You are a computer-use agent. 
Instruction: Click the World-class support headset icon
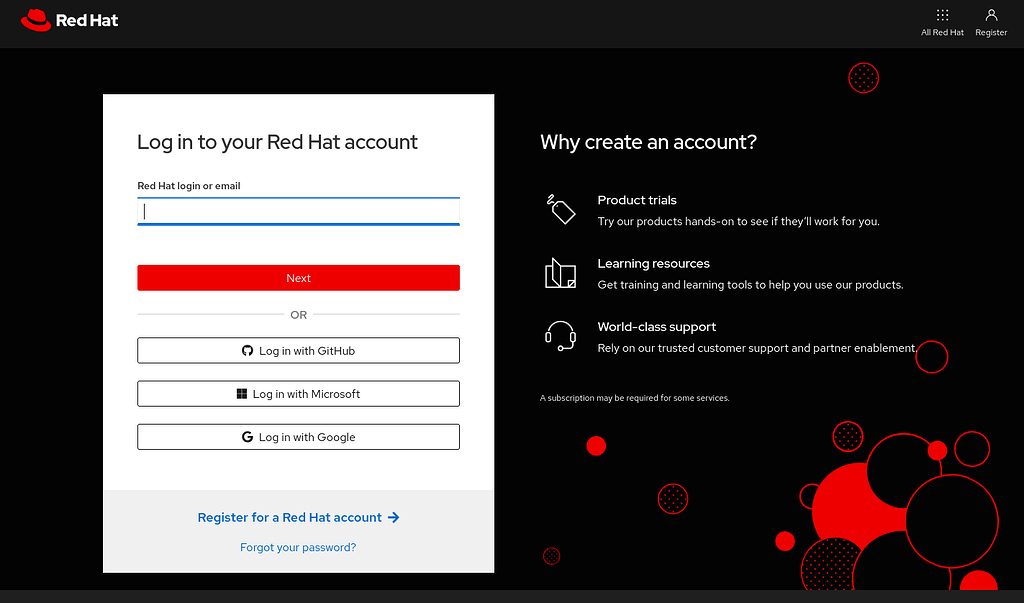pyautogui.click(x=560, y=336)
